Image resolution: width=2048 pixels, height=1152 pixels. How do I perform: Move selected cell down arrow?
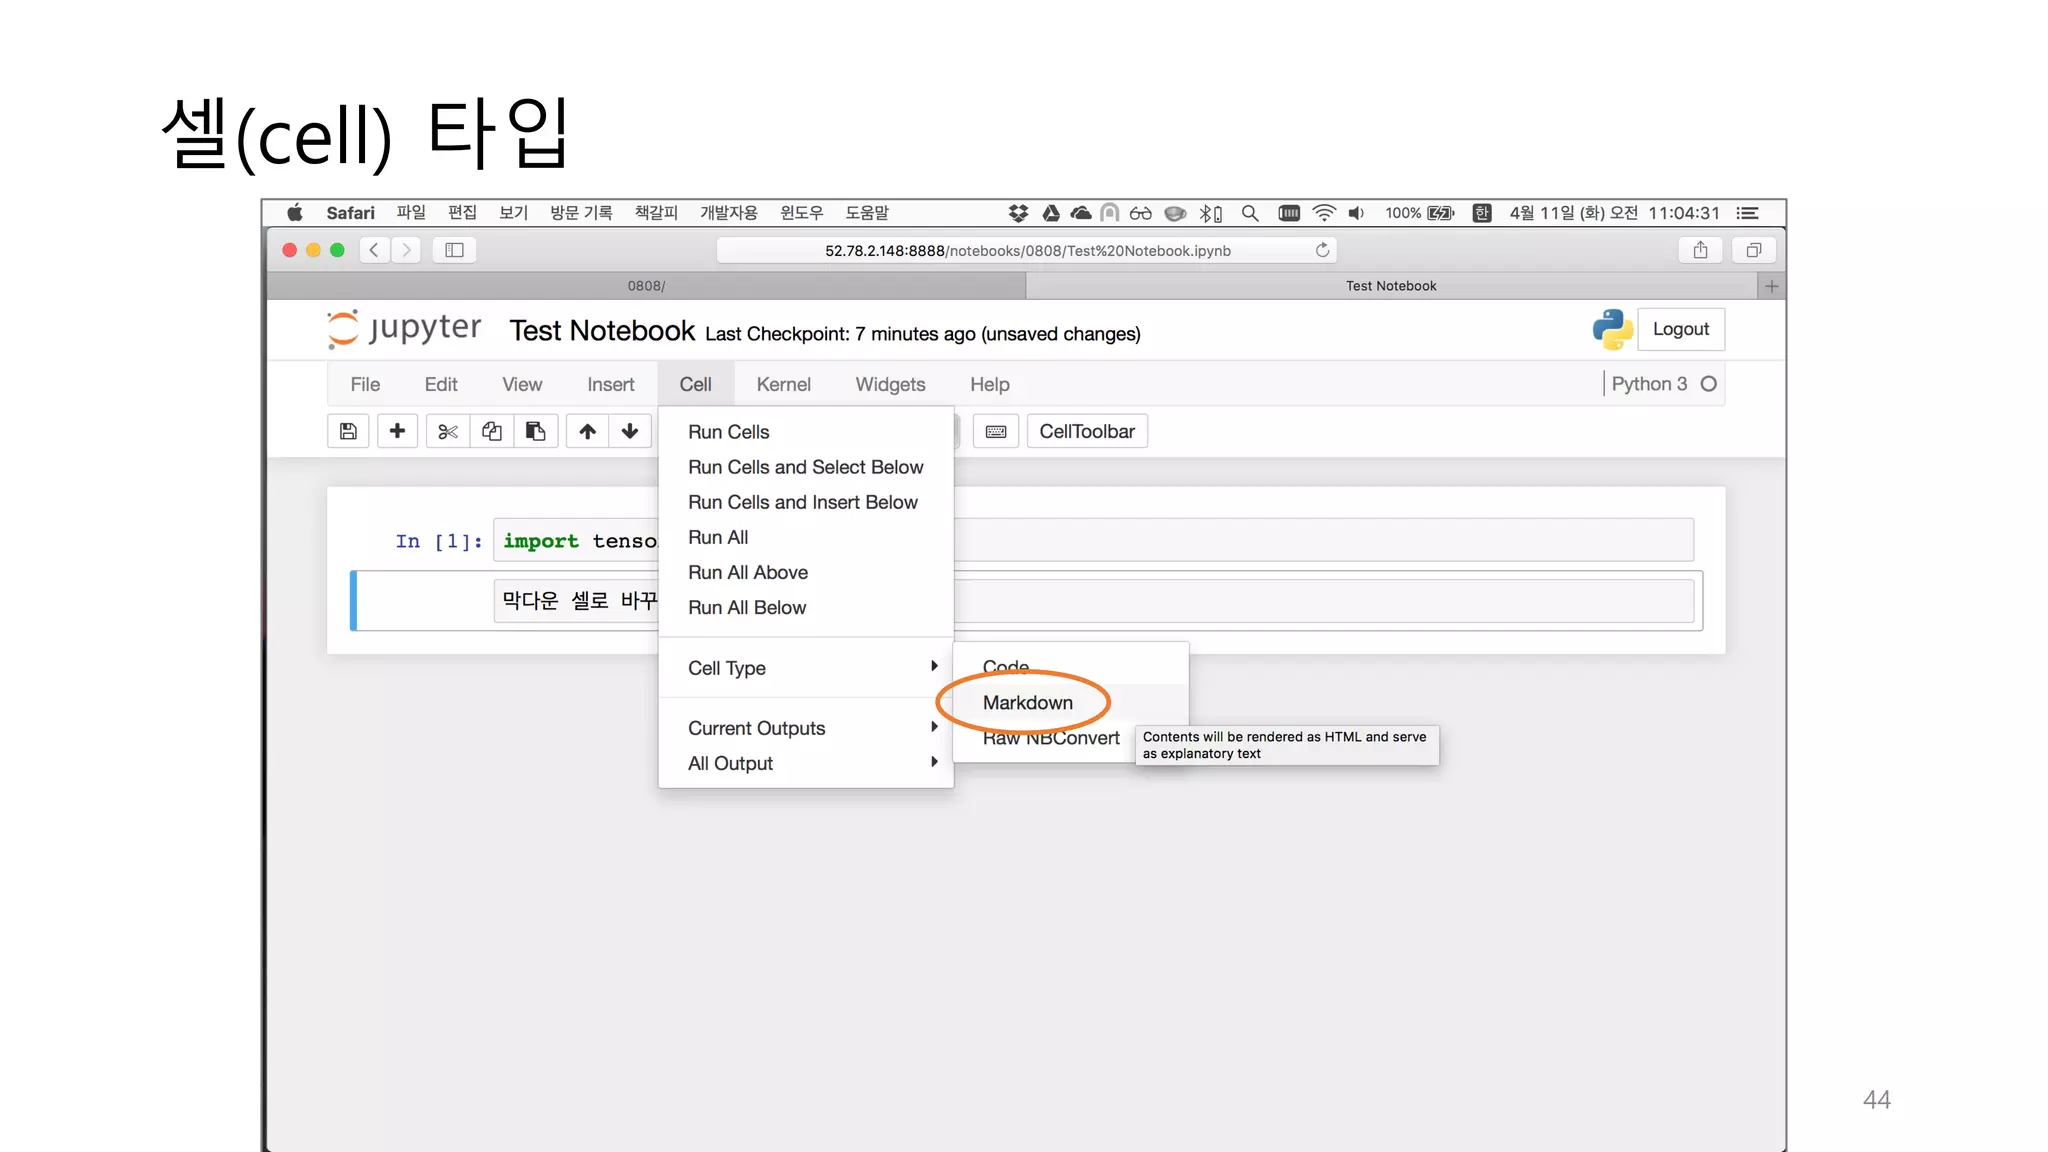pos(630,431)
